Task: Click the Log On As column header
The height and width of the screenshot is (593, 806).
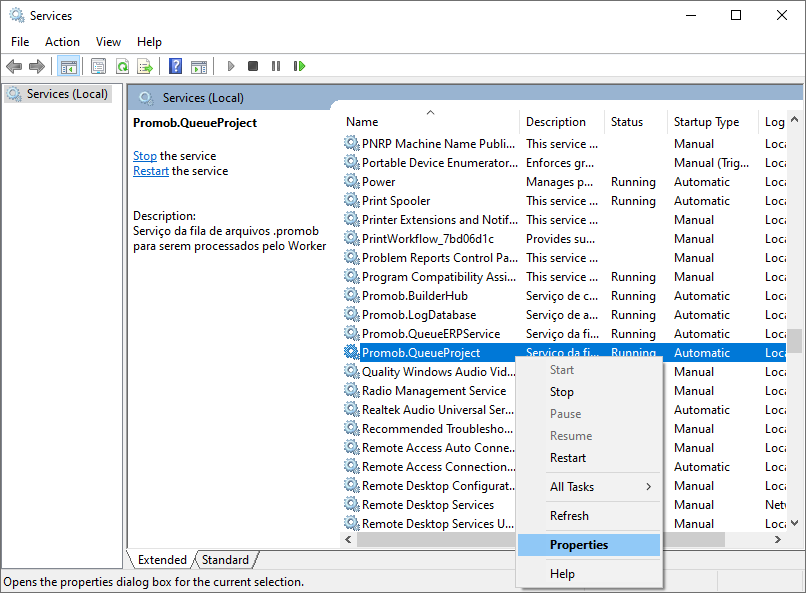Action: 773,122
